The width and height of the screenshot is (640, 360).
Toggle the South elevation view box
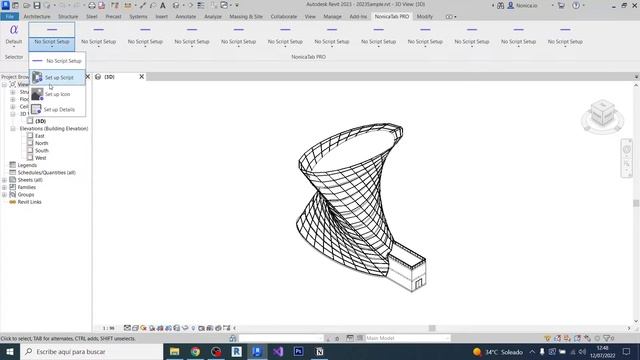tap(30, 150)
